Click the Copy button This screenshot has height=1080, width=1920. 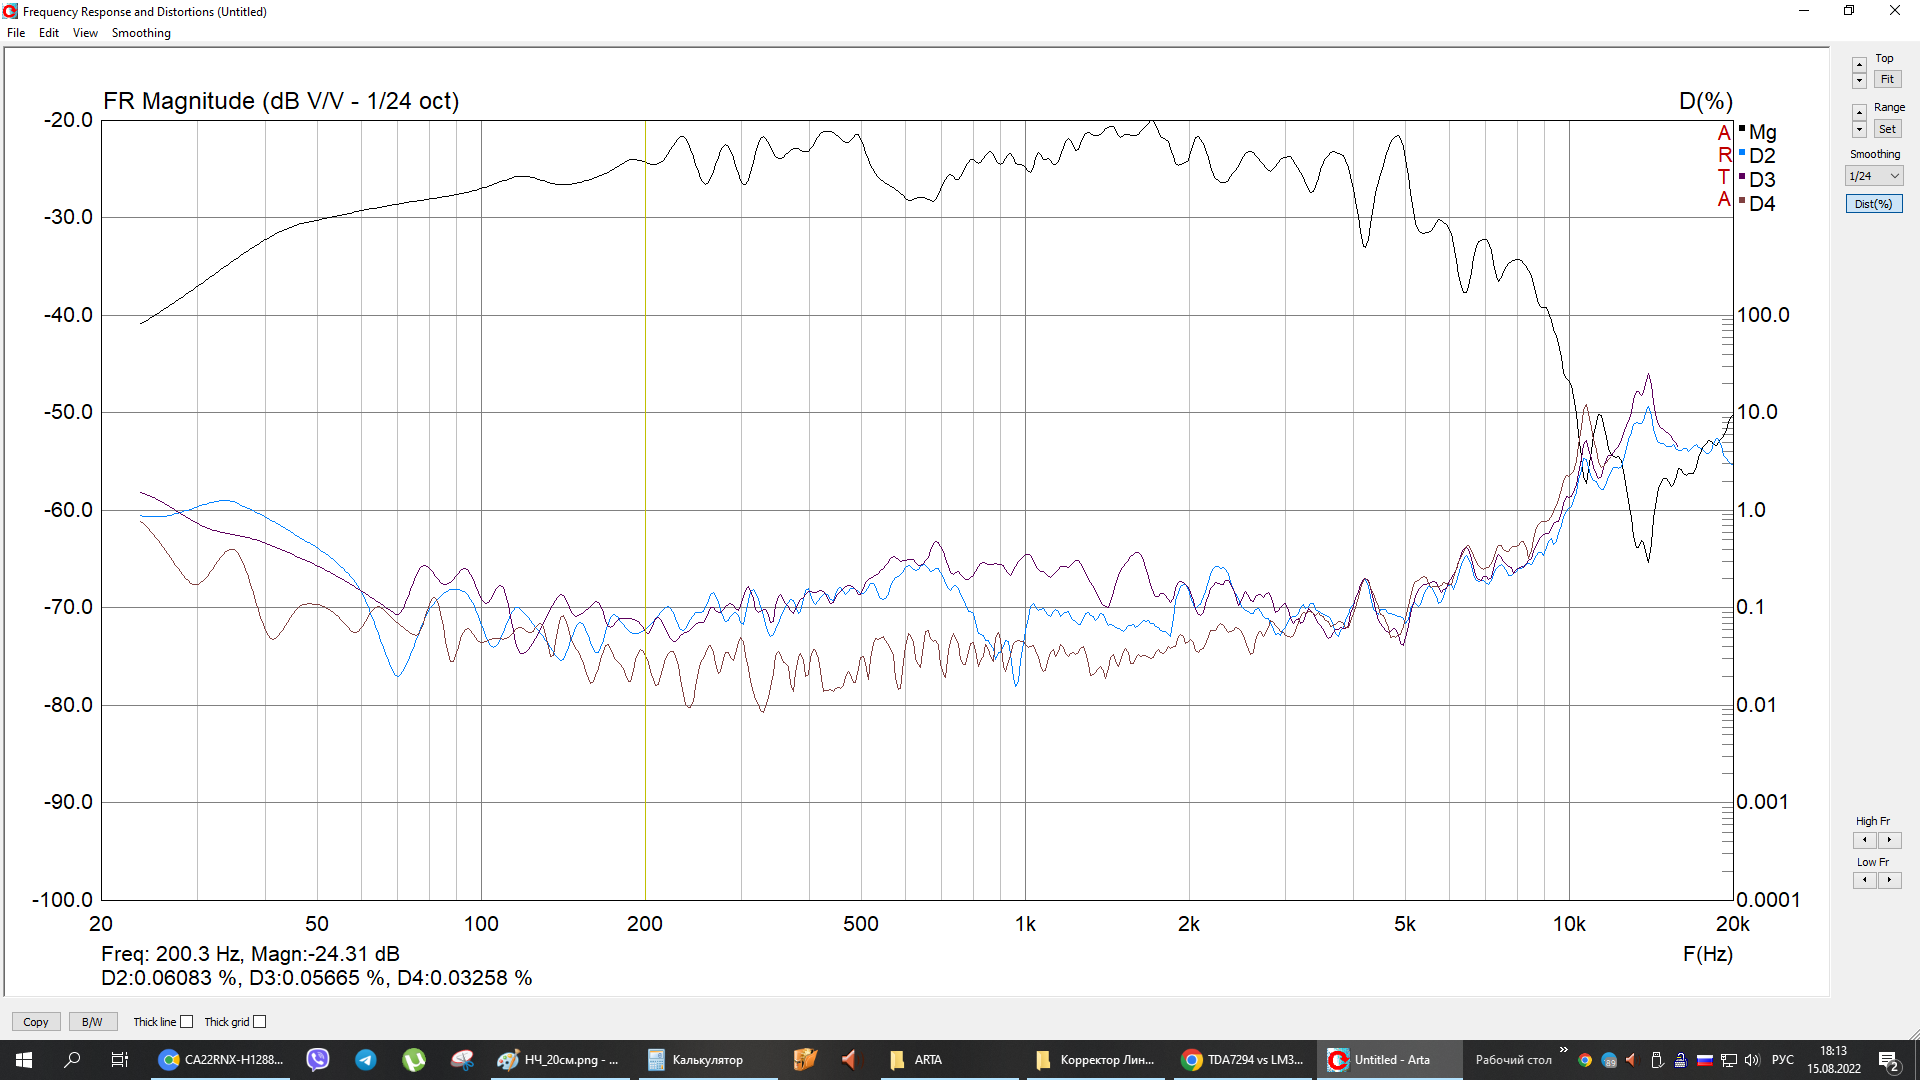(36, 1022)
